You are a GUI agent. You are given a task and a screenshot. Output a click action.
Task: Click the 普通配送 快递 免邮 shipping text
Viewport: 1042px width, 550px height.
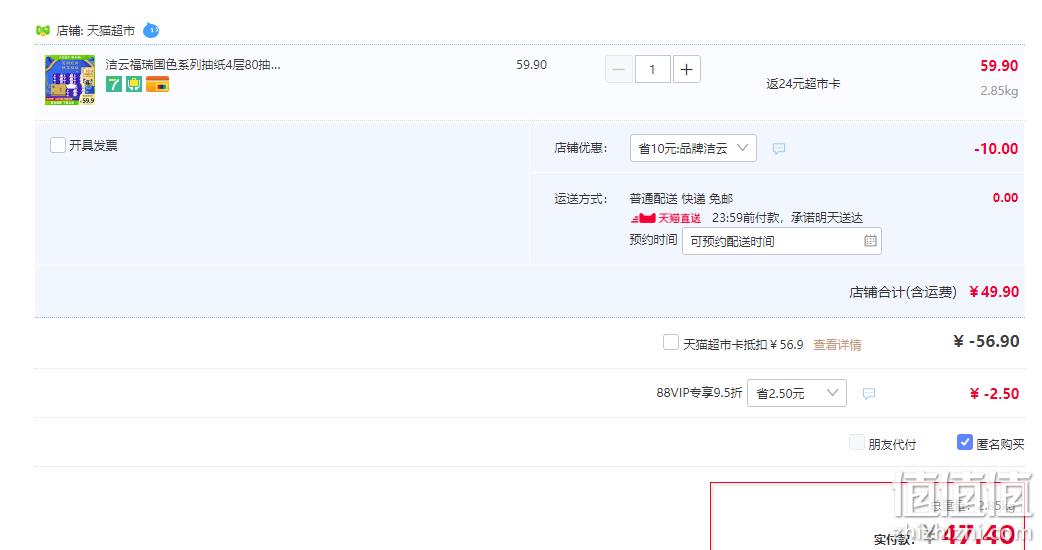click(681, 199)
